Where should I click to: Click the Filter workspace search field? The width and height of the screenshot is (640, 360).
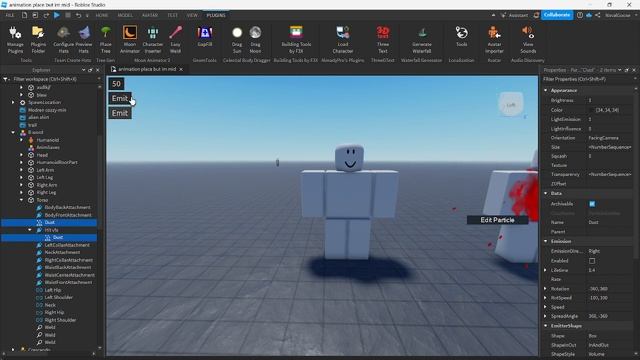point(51,79)
